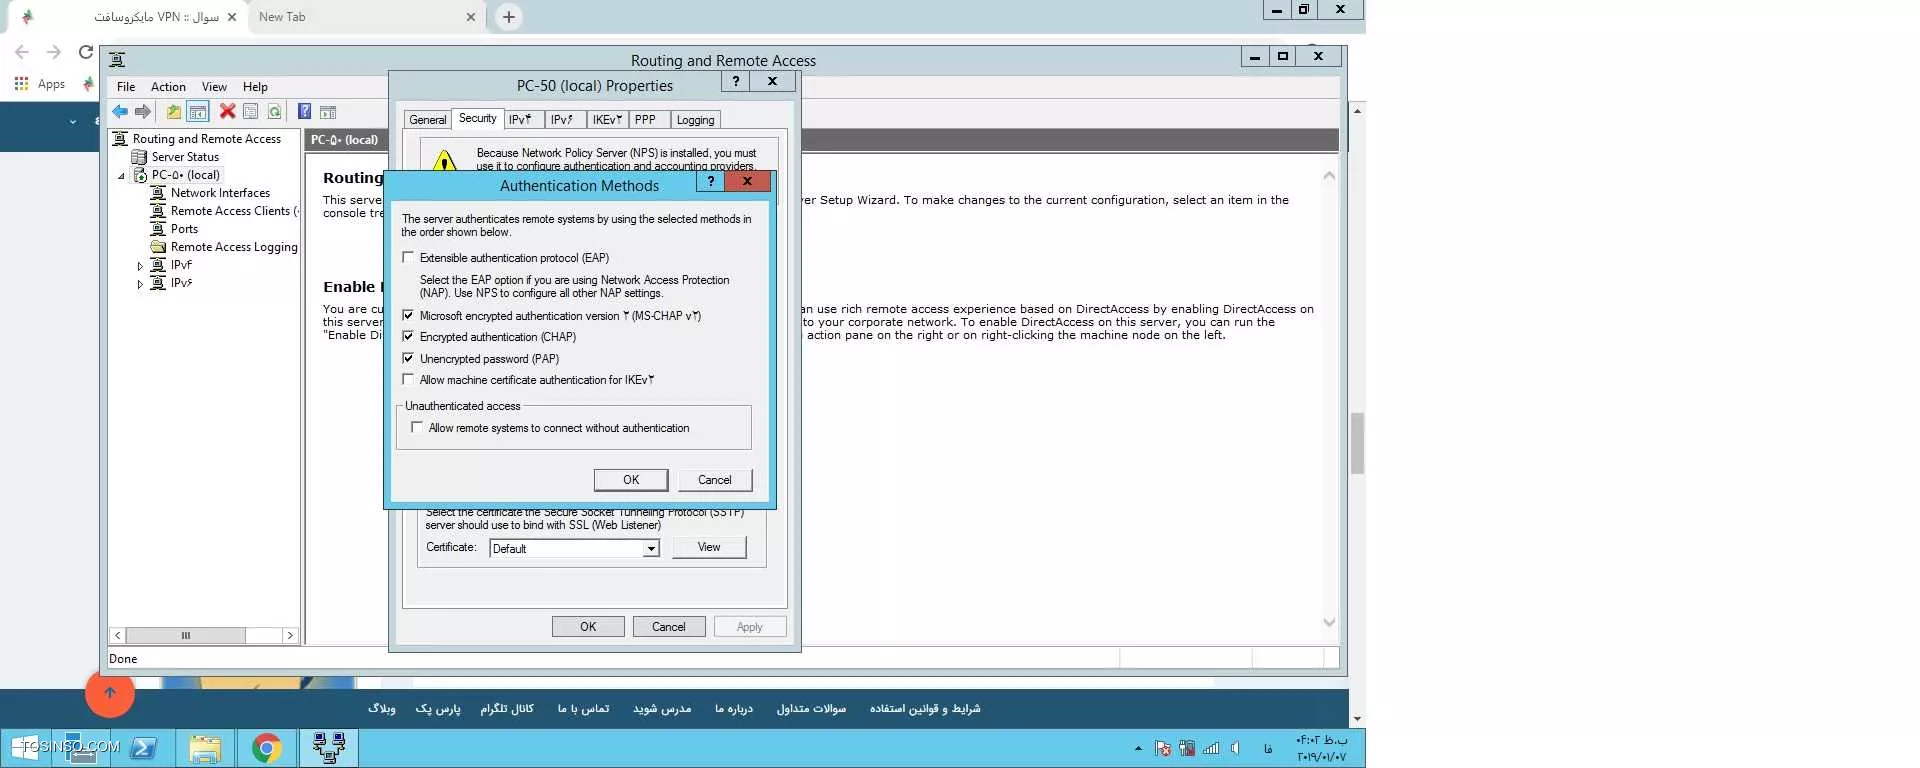The height and width of the screenshot is (768, 1920).
Task: Reload the browser page
Action: (86, 52)
